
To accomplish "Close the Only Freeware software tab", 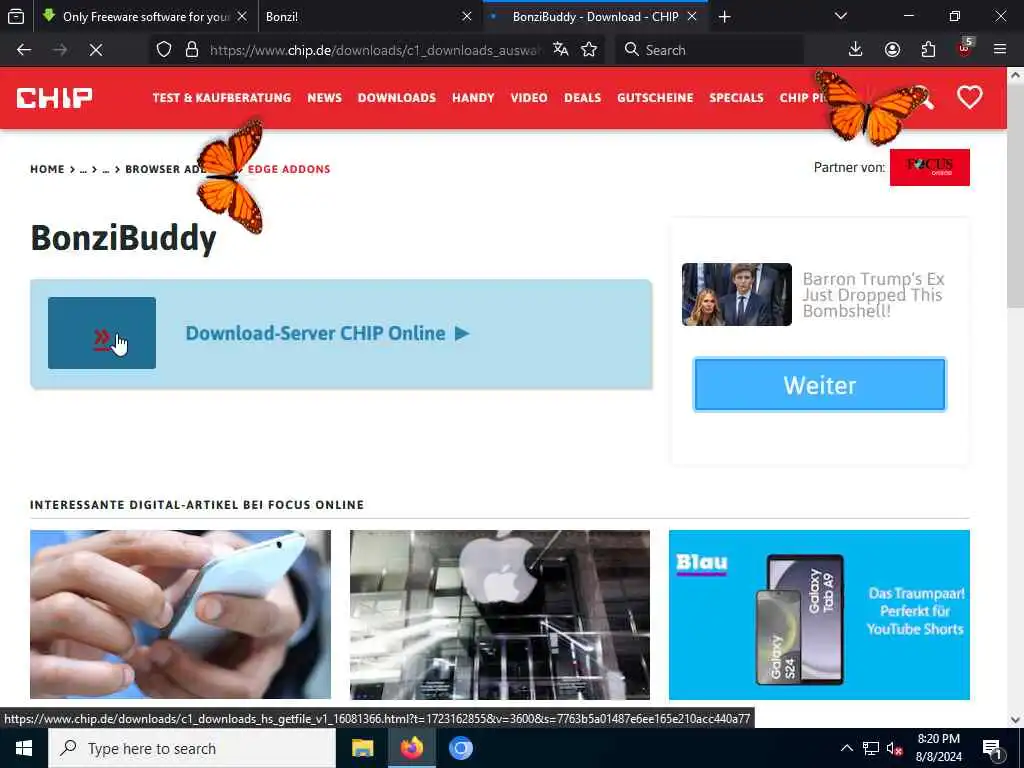I will (242, 16).
